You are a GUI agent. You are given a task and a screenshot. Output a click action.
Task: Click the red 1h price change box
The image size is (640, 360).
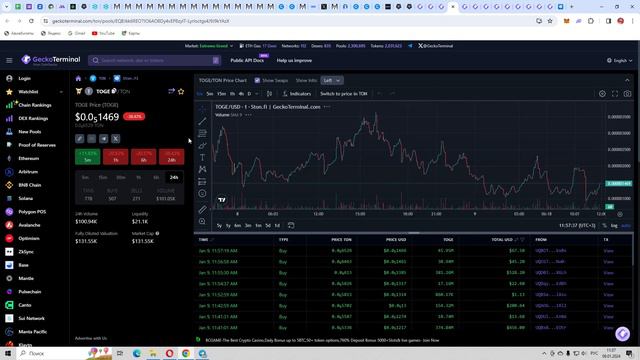point(116,157)
